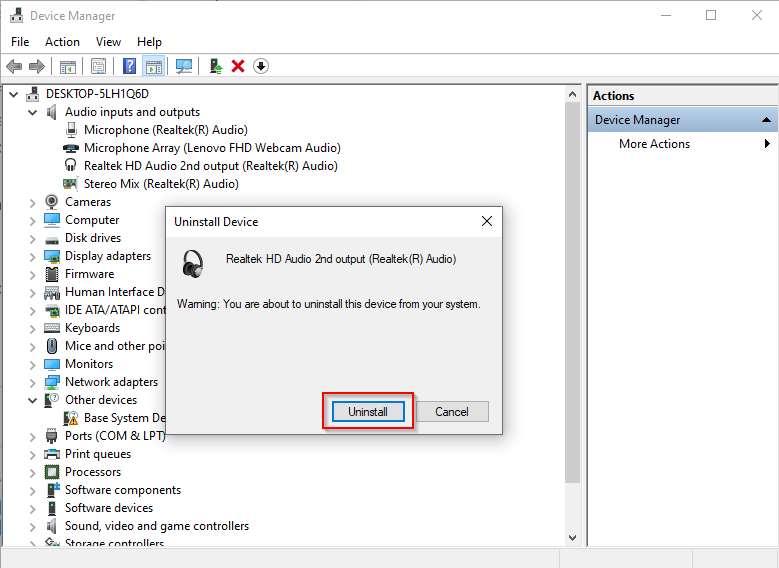Click the DESKTOP-5LH1Q6D computer icon

click(33, 94)
